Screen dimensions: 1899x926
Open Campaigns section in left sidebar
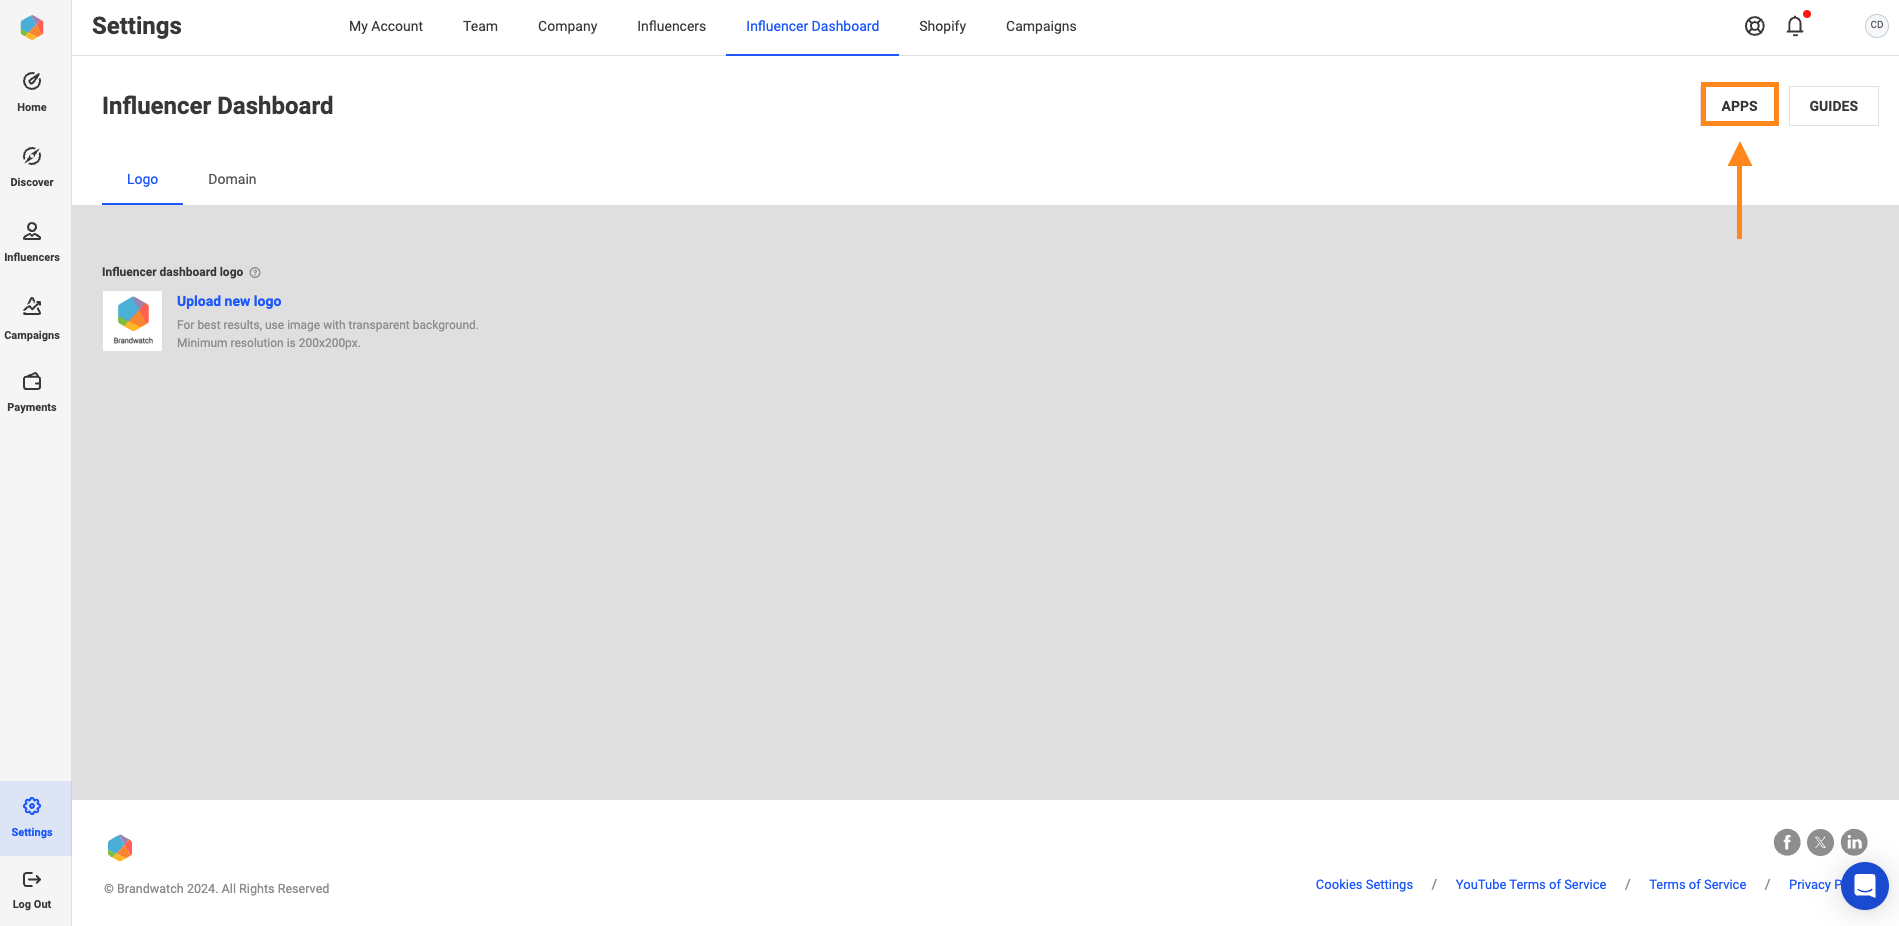pos(32,319)
